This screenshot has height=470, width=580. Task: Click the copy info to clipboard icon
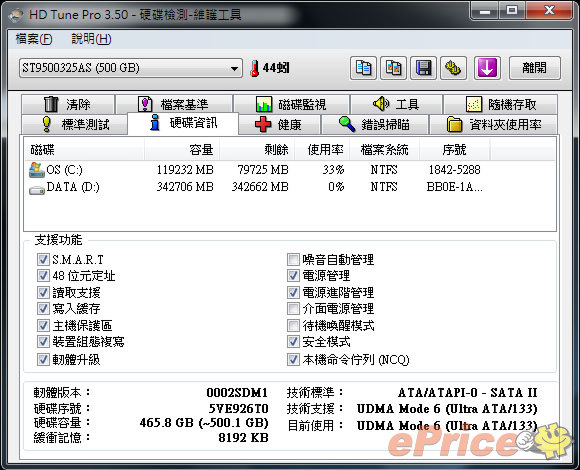pos(363,68)
